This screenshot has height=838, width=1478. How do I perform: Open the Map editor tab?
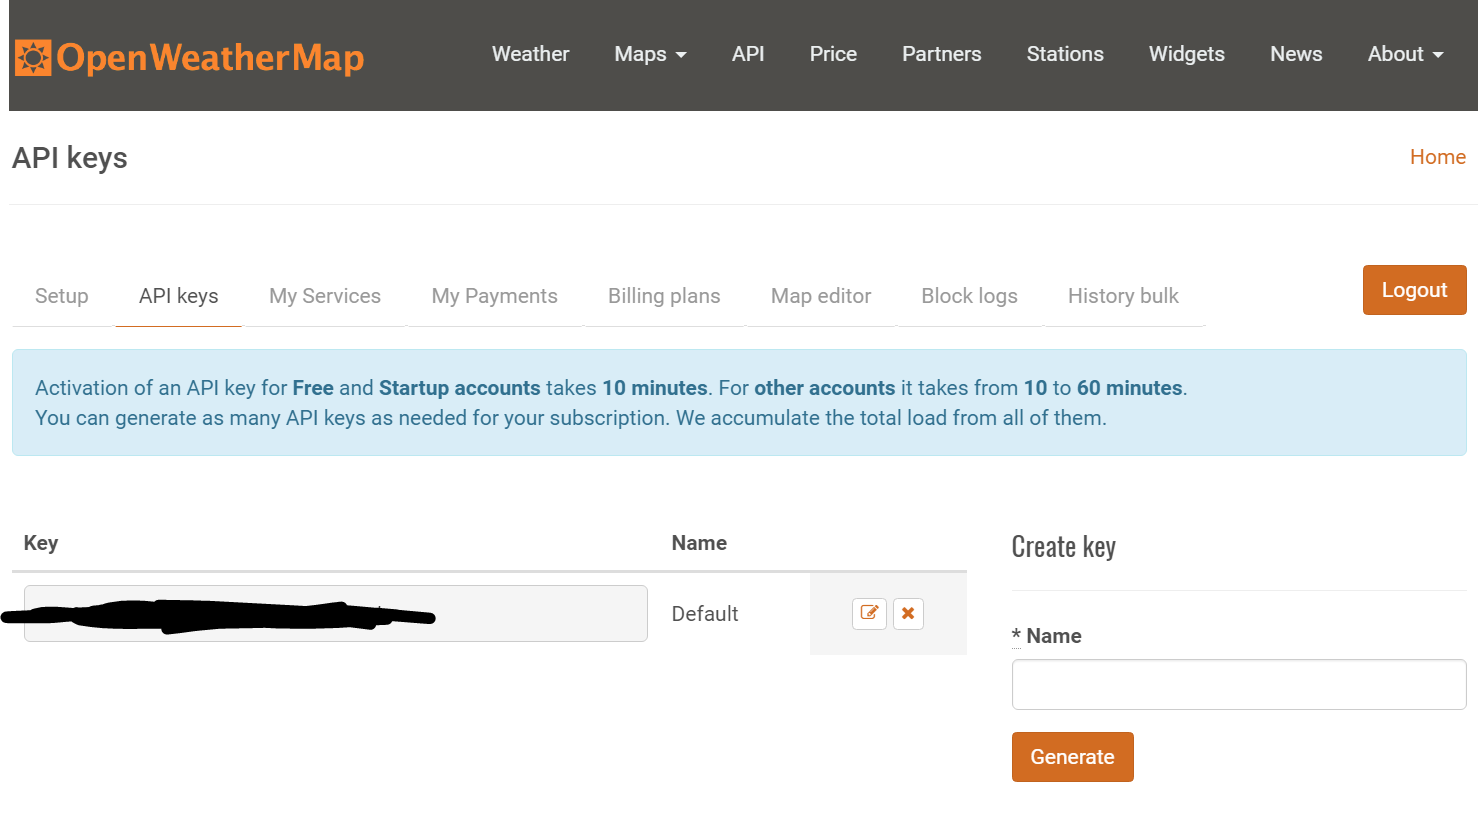coord(821,296)
